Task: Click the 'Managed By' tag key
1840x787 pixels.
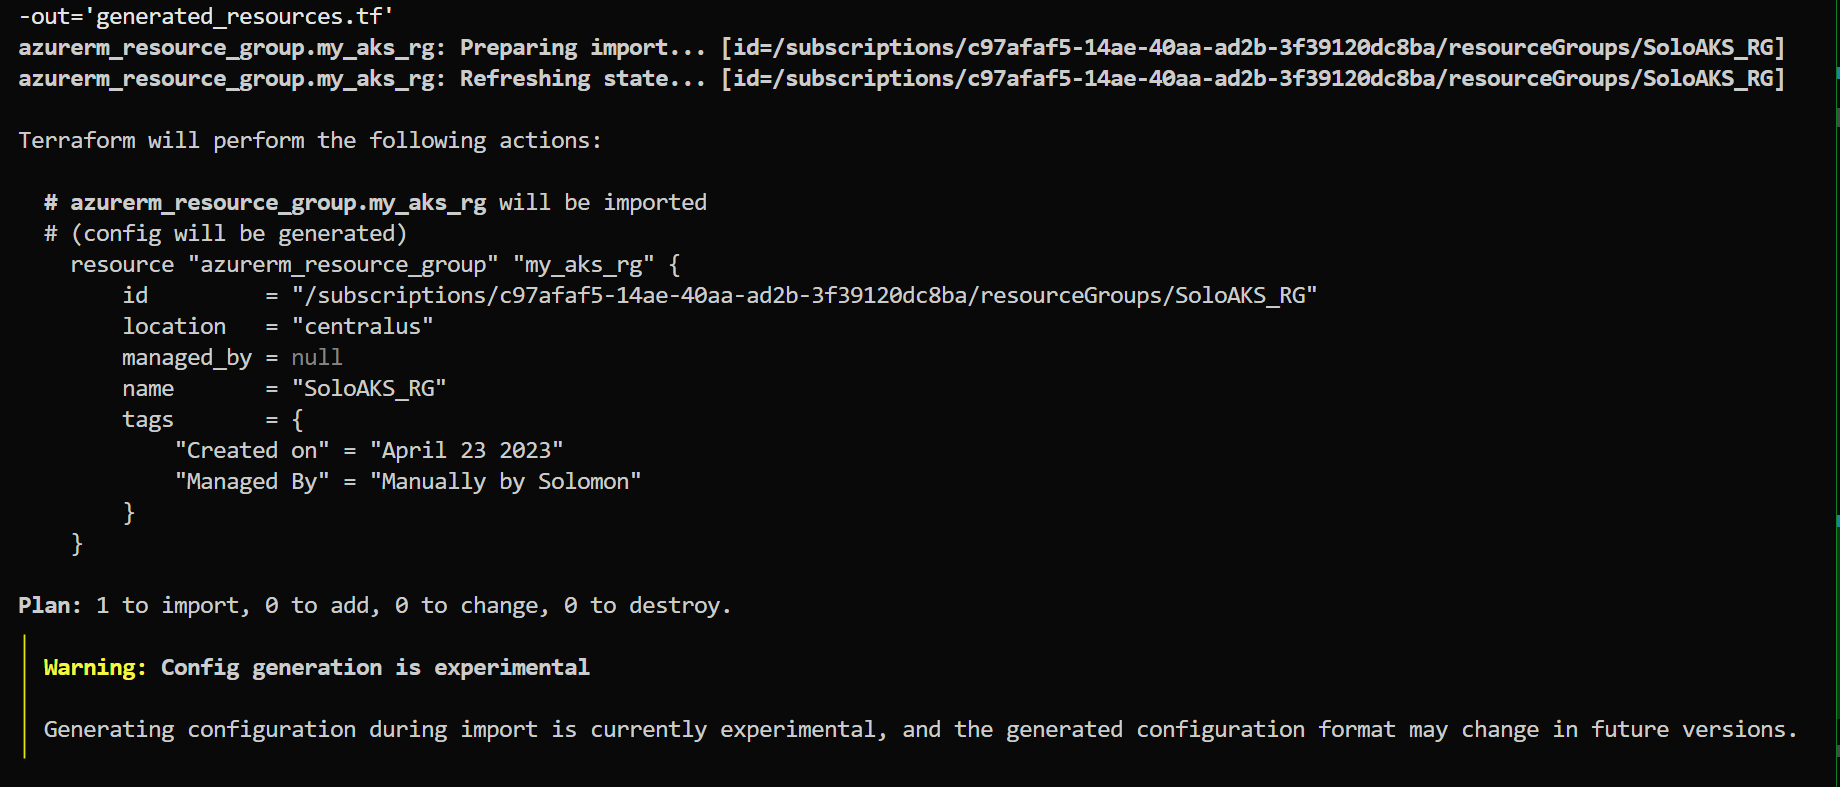Action: 252,482
